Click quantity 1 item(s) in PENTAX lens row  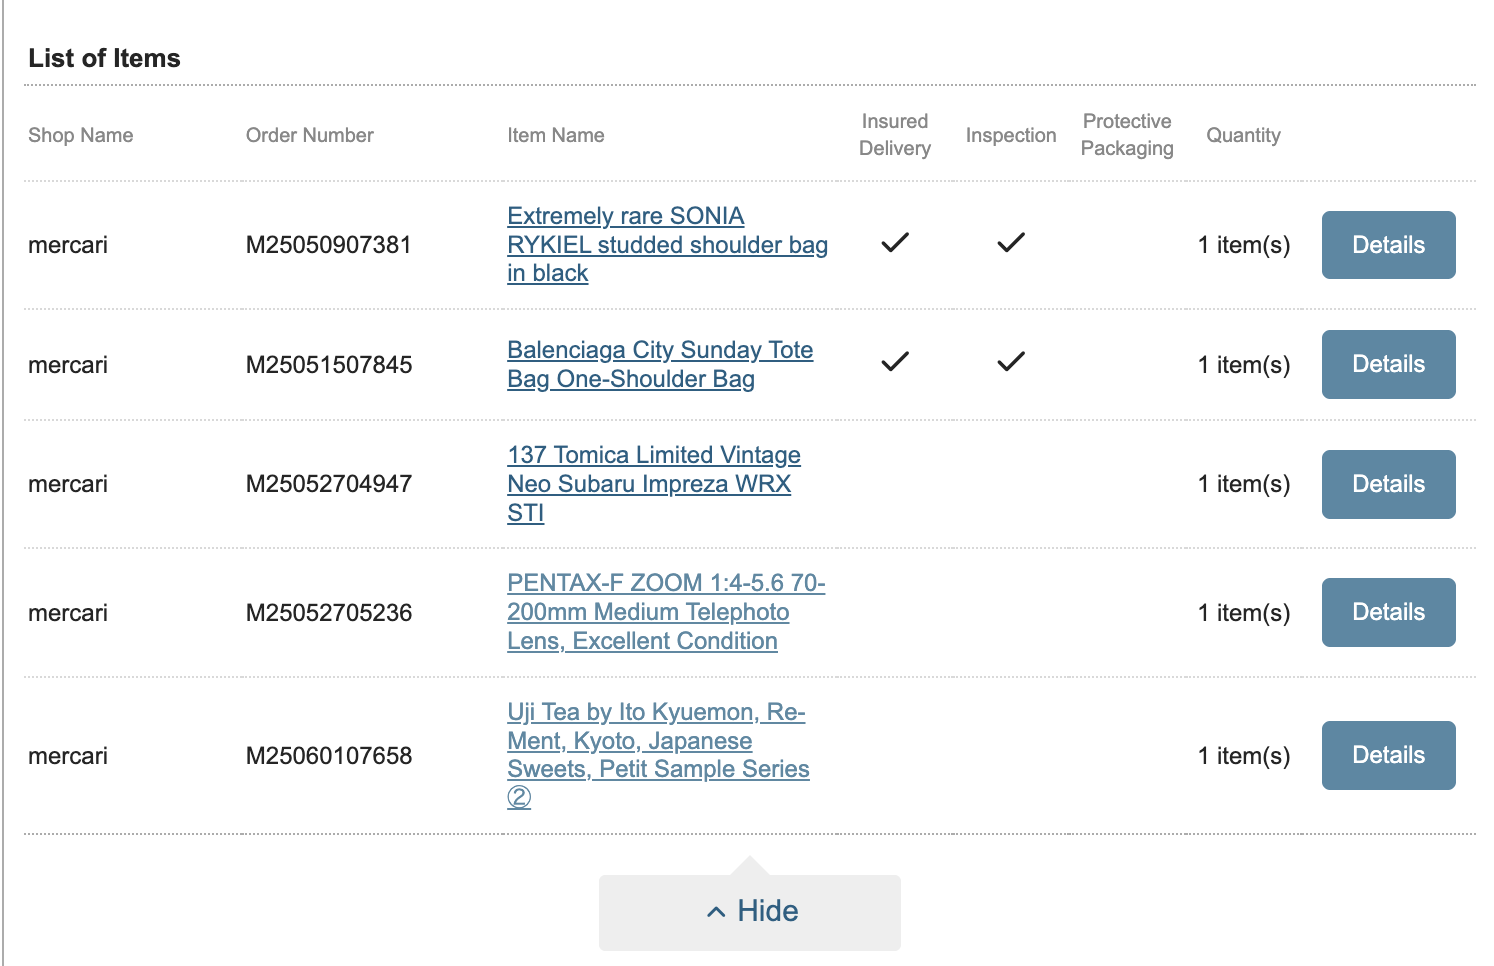coord(1244,613)
